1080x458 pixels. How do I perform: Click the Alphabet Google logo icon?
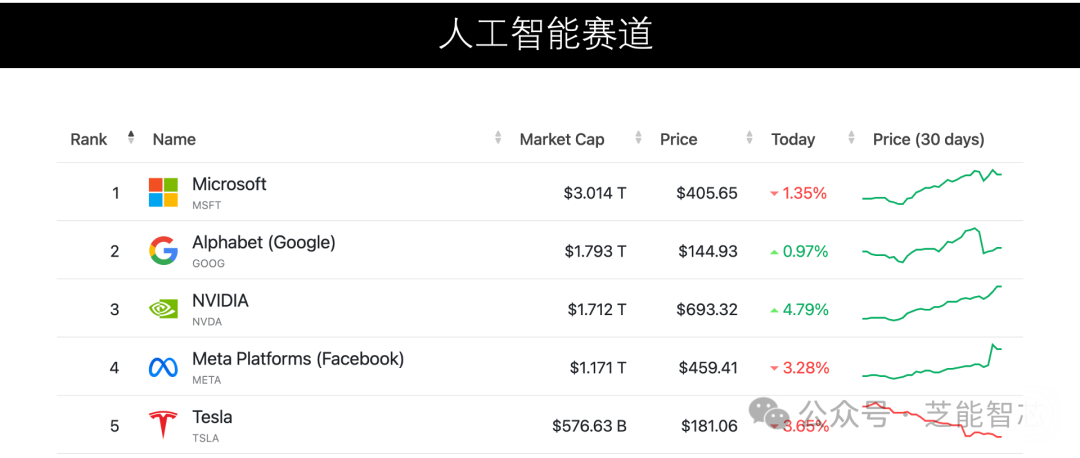163,250
